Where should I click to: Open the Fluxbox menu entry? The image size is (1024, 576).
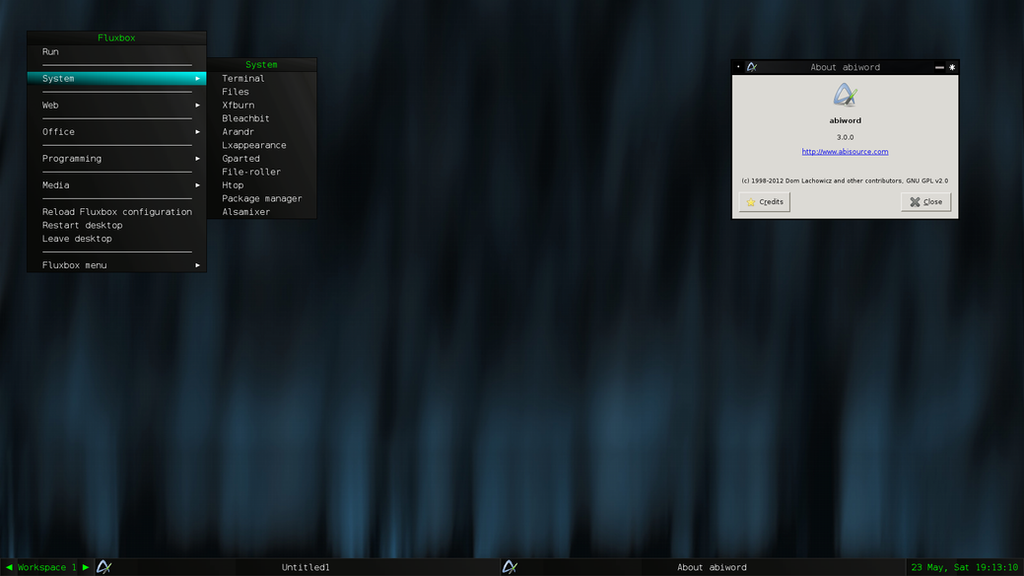(116, 265)
